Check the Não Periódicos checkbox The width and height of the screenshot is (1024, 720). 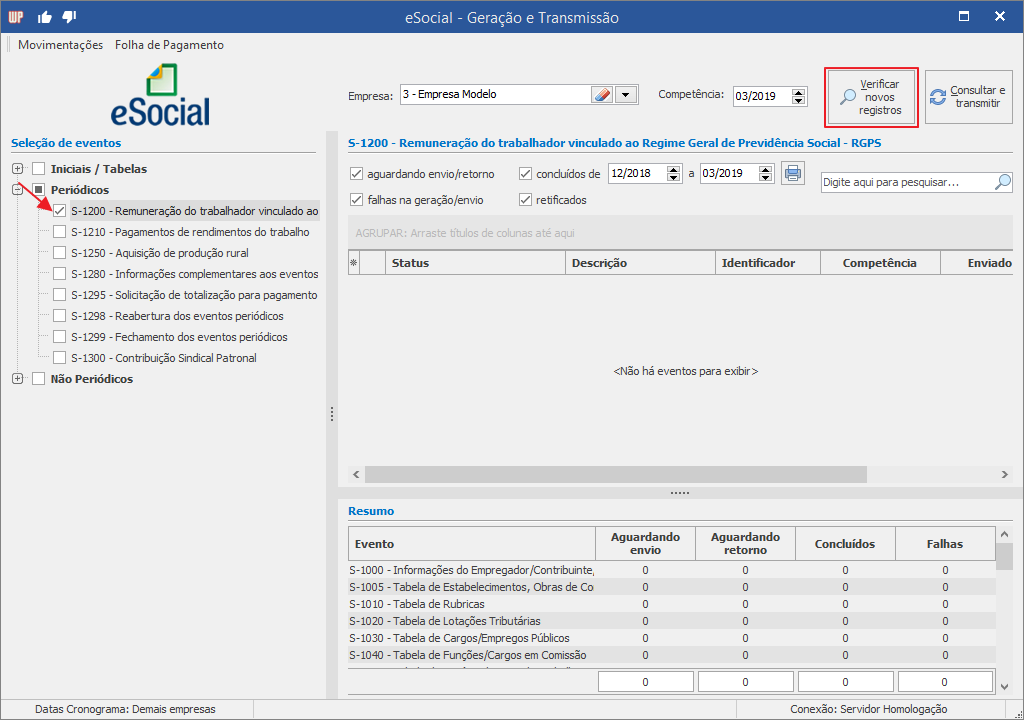click(39, 378)
